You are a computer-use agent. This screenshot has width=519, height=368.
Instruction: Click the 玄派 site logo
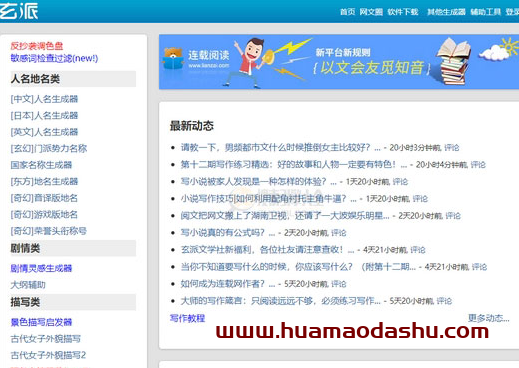[19, 11]
